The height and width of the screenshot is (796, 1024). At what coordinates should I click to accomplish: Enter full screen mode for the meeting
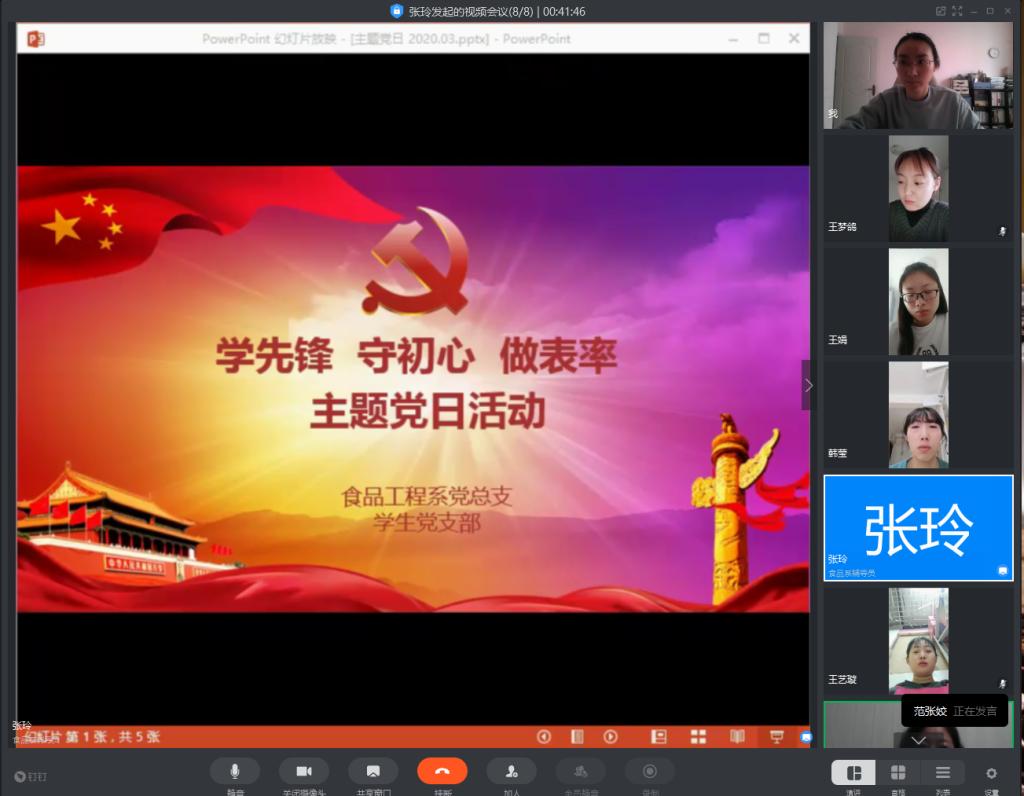tap(958, 11)
